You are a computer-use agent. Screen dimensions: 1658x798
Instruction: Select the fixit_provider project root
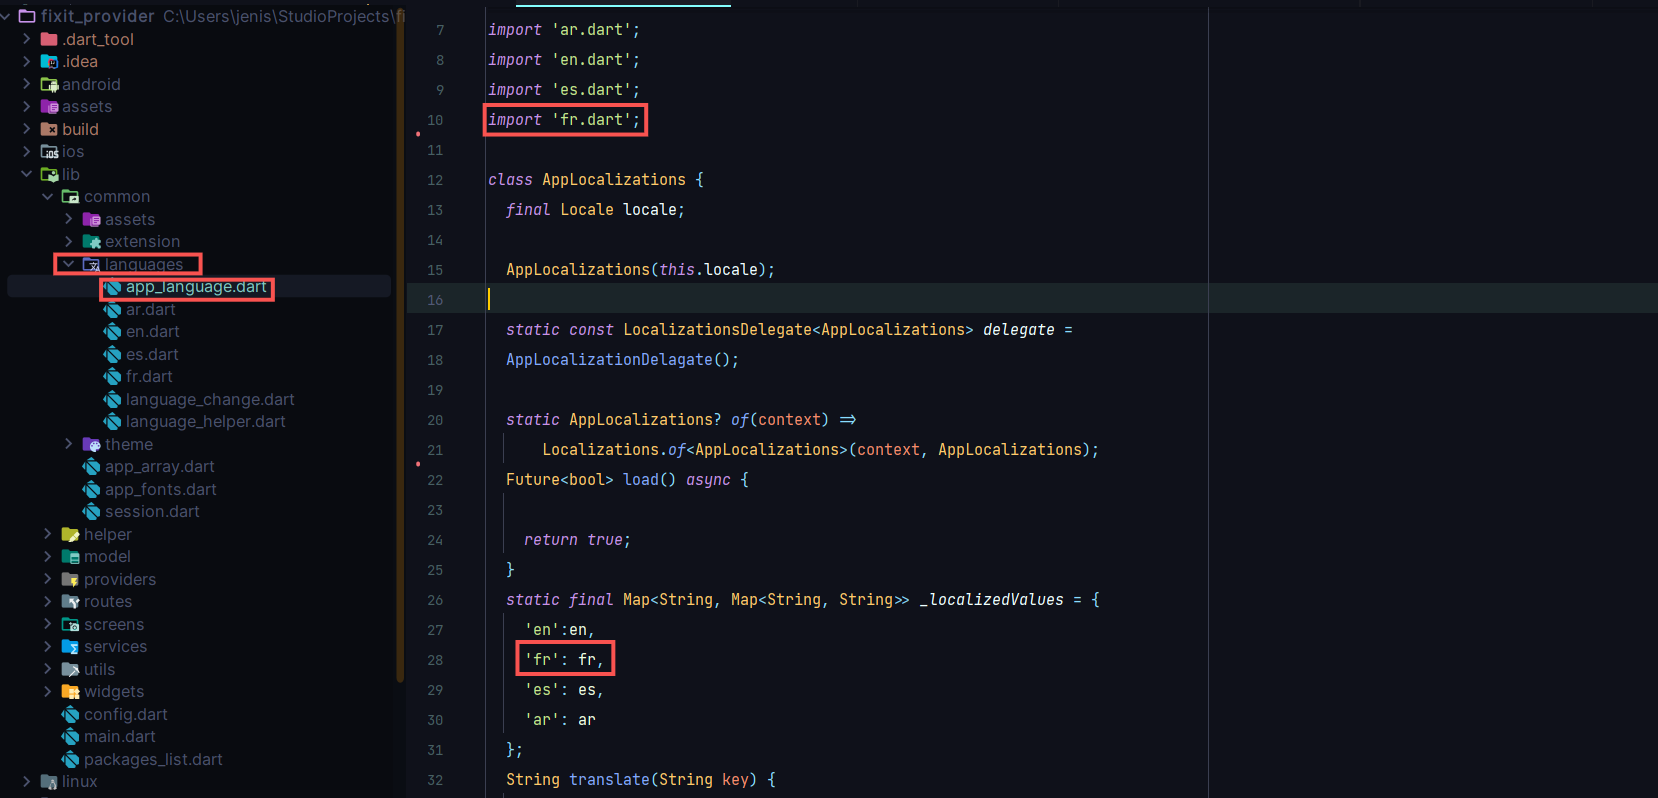(97, 16)
